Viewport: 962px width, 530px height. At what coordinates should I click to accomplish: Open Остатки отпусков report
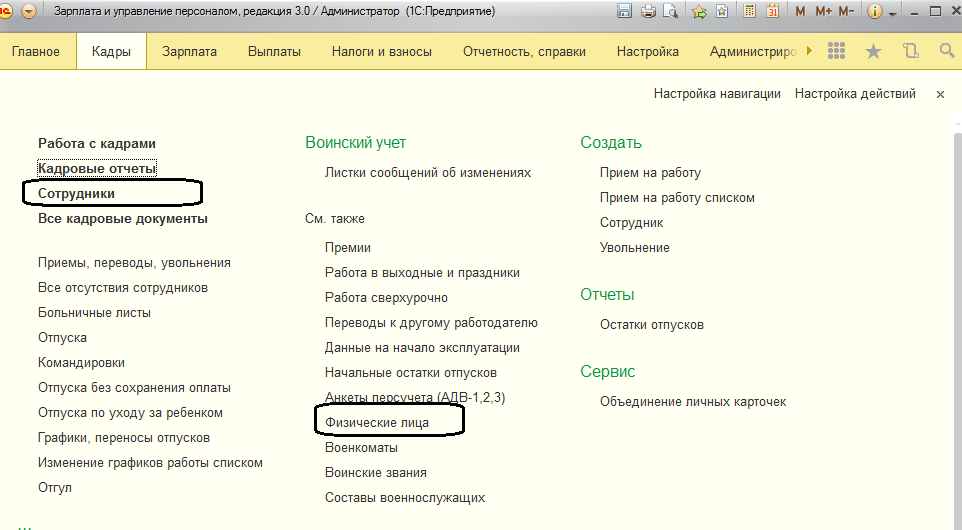point(652,325)
